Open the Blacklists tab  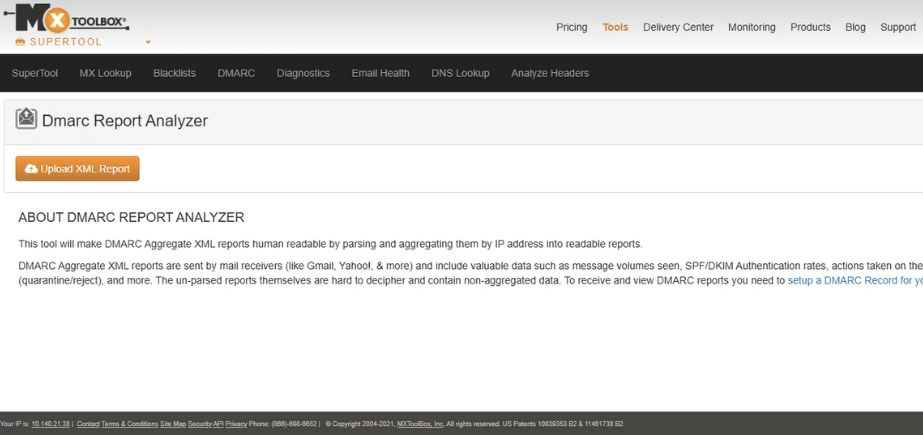(x=174, y=73)
